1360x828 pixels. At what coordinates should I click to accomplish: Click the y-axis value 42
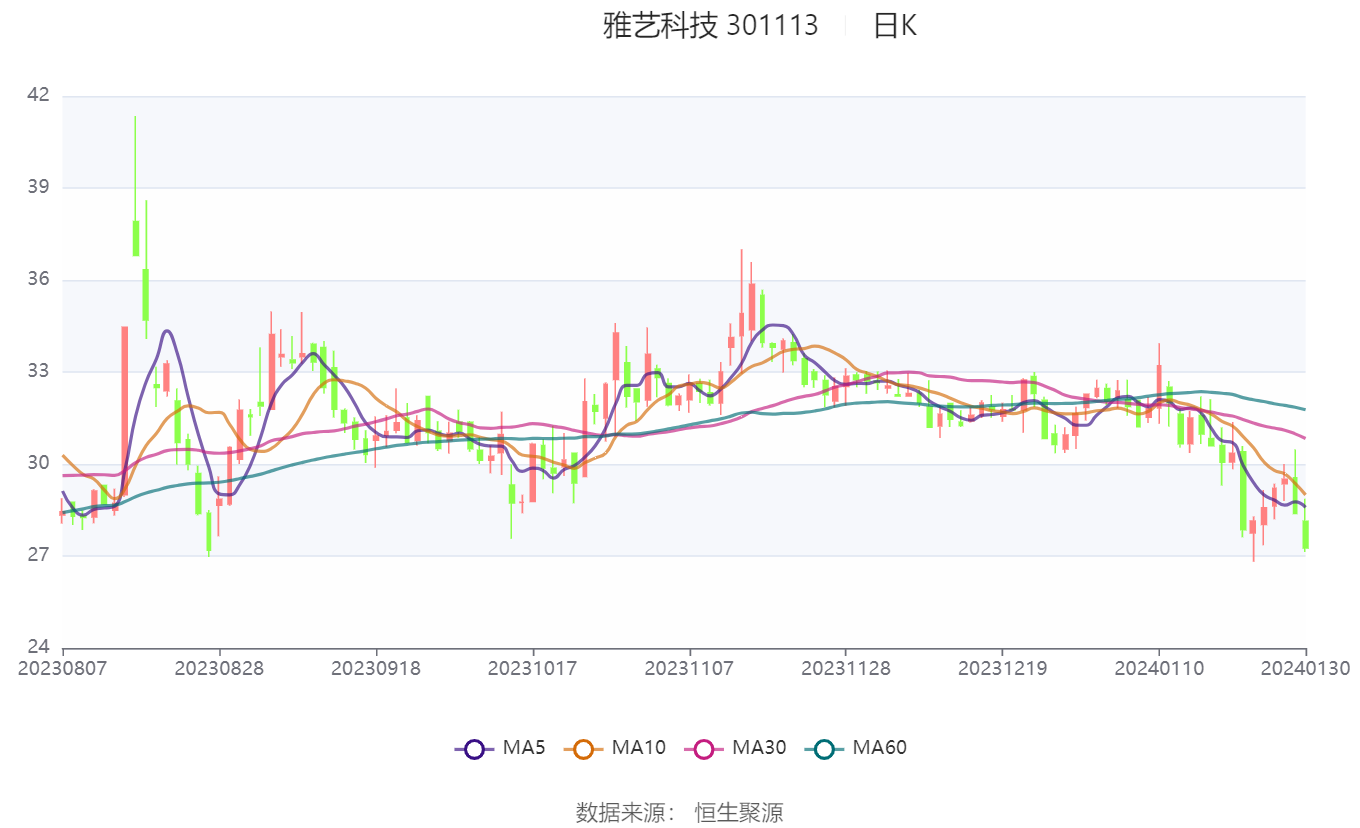coord(38,95)
